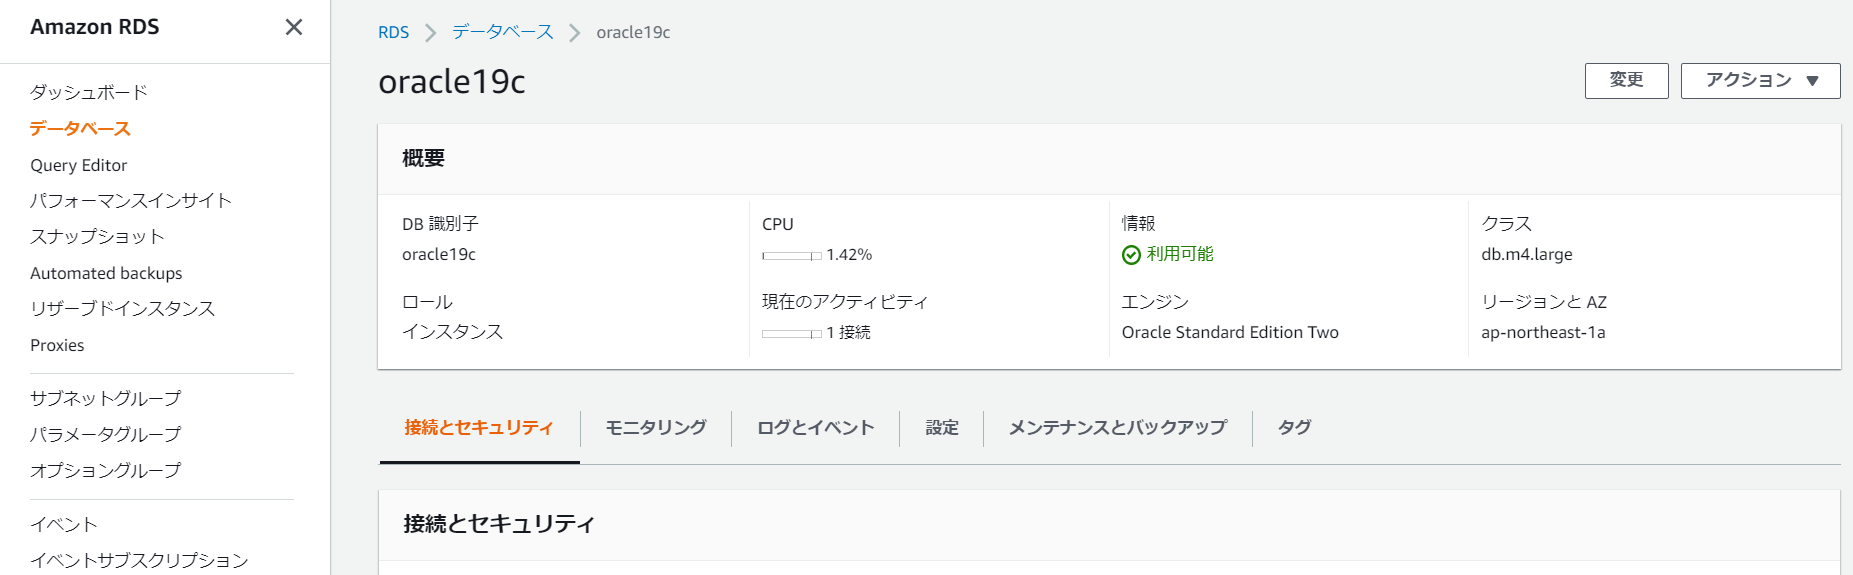Click DB identifier value oracle19c
1853x575 pixels.
439,254
